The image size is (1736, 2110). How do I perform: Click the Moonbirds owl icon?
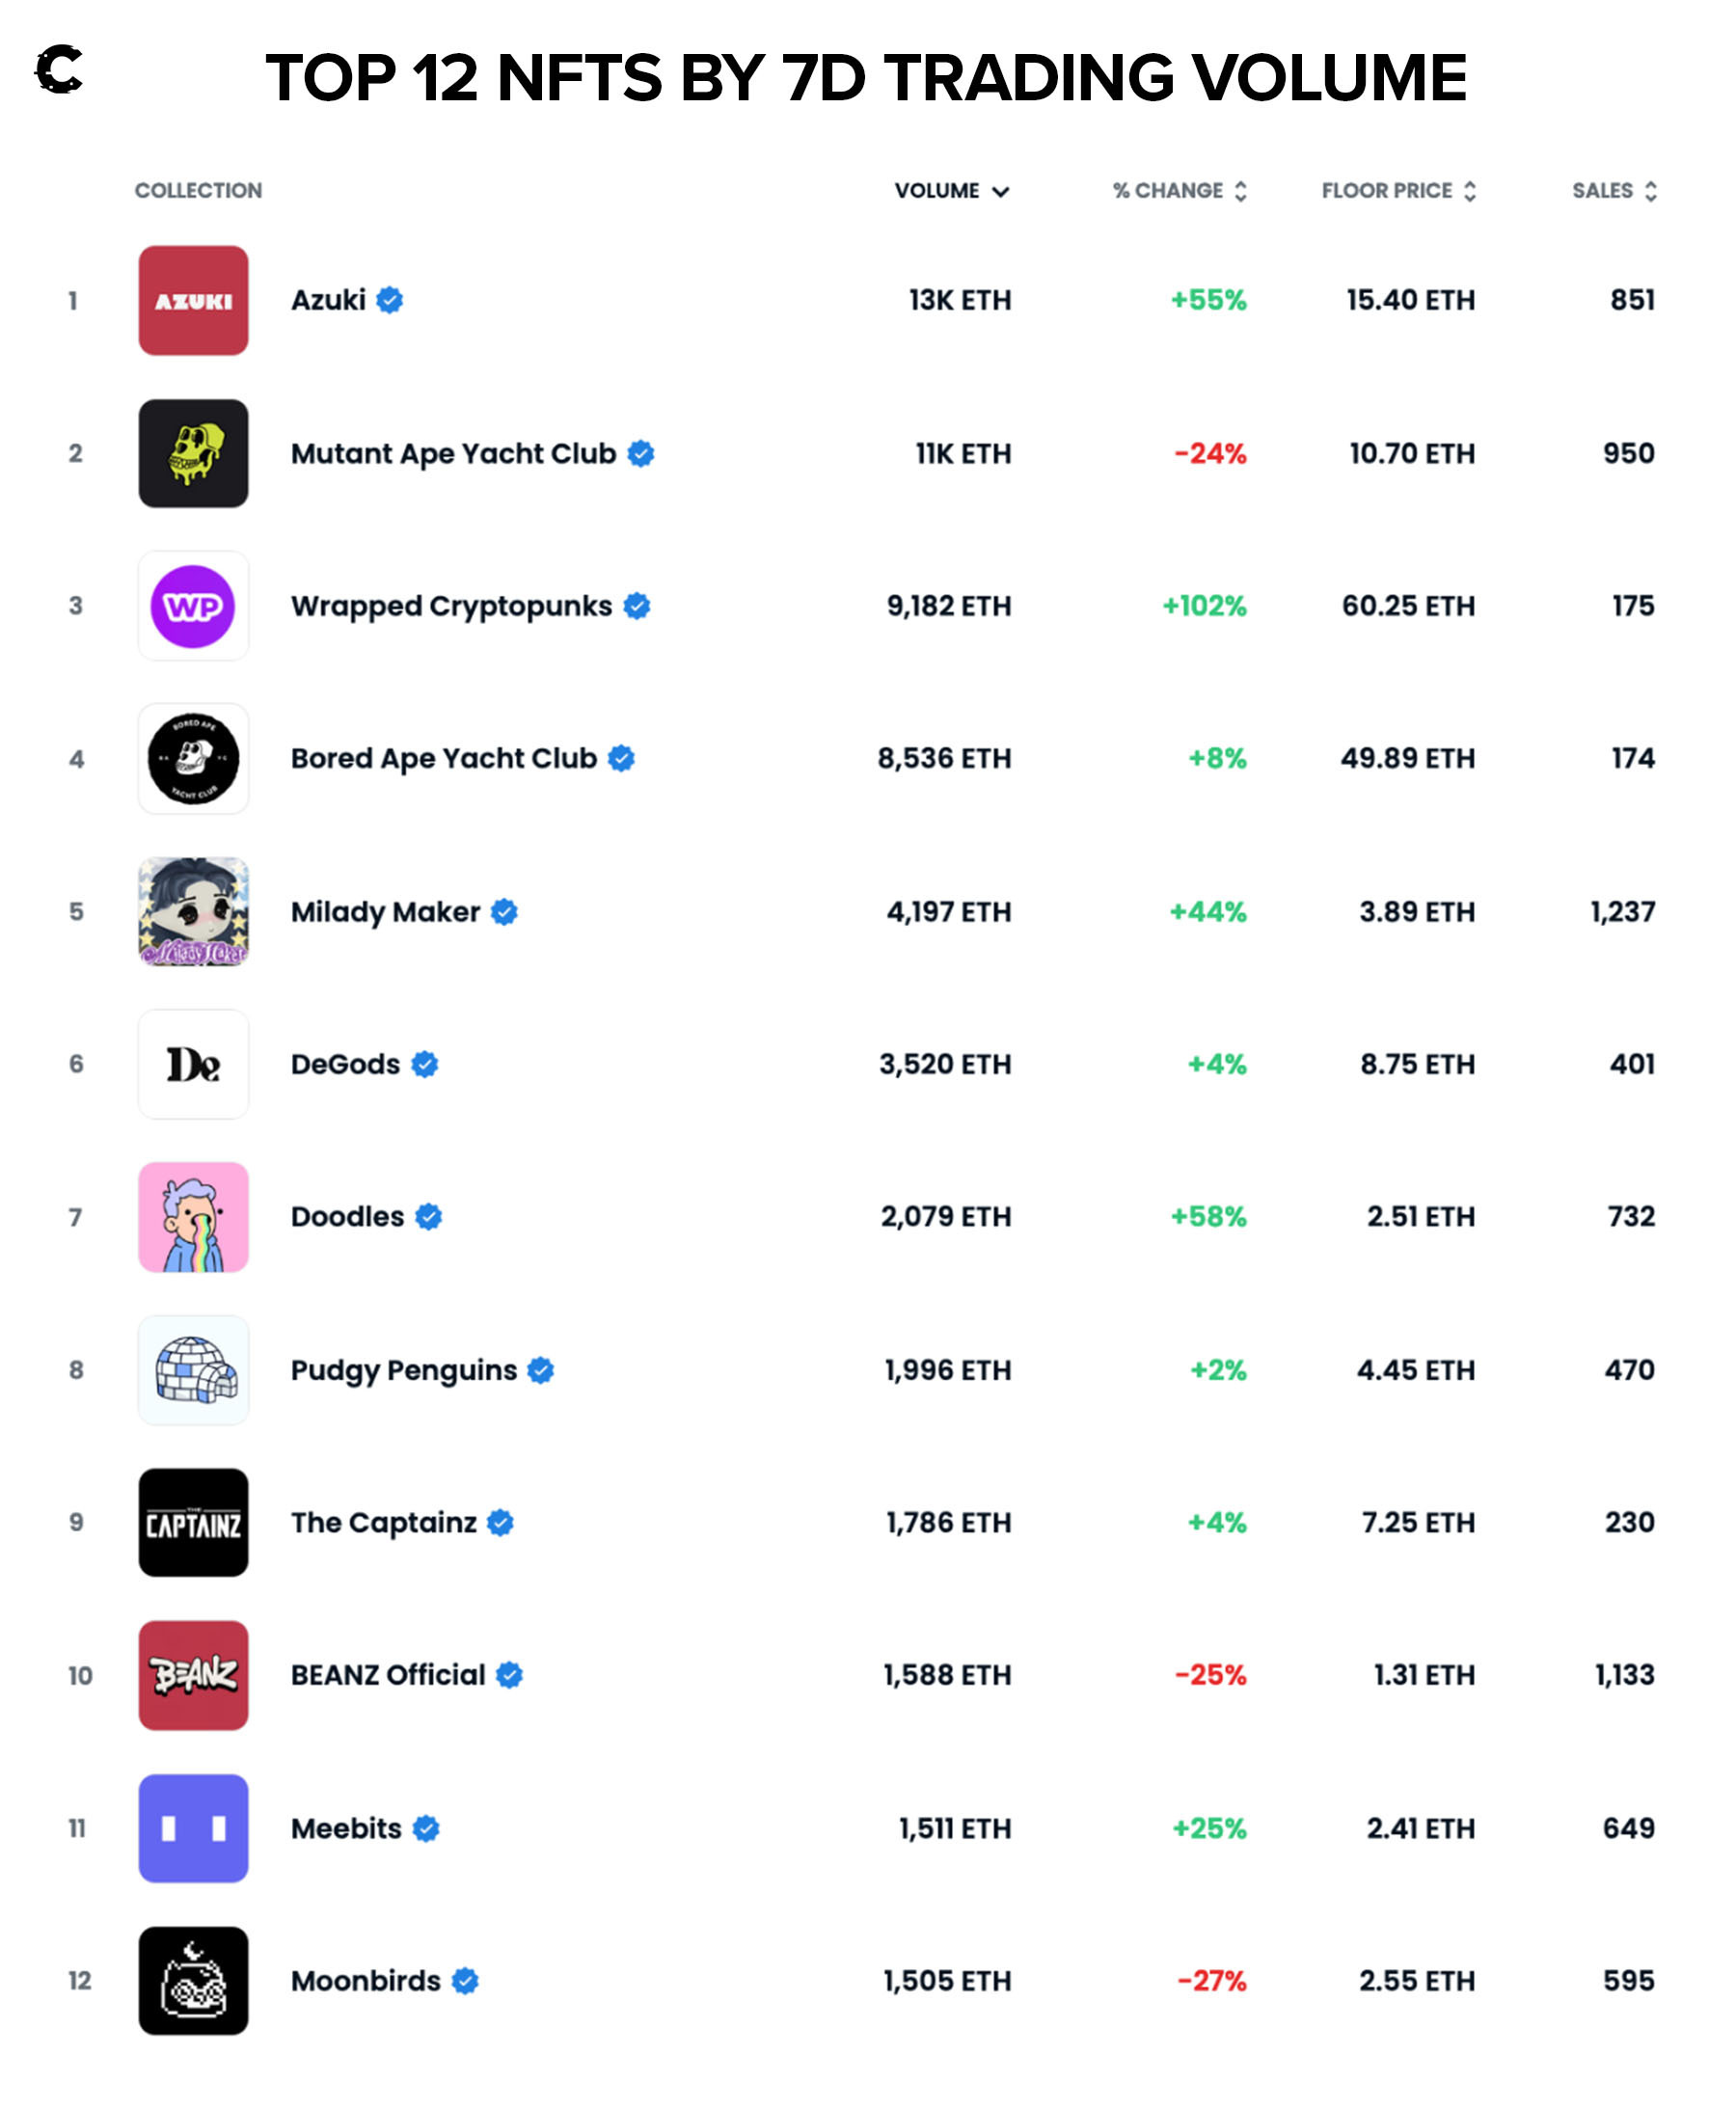tap(193, 1981)
